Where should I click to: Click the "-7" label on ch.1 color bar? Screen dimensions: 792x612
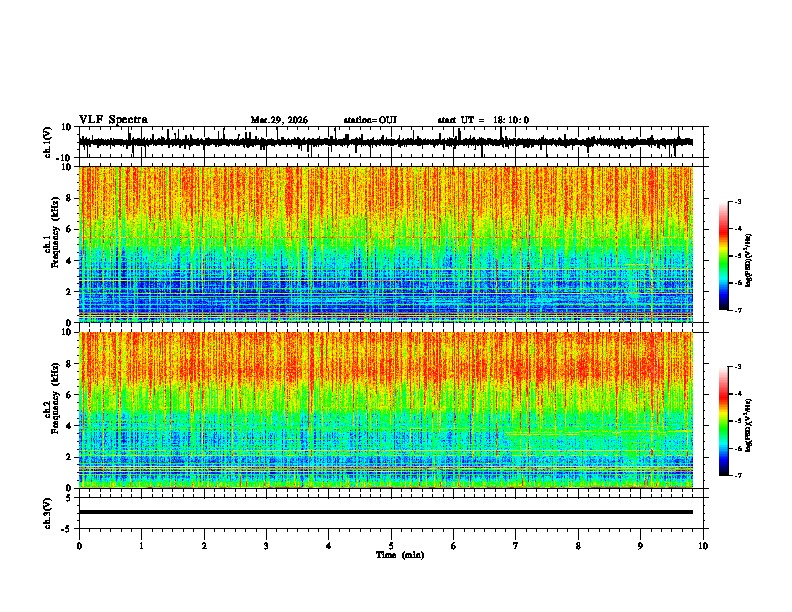(x=738, y=310)
